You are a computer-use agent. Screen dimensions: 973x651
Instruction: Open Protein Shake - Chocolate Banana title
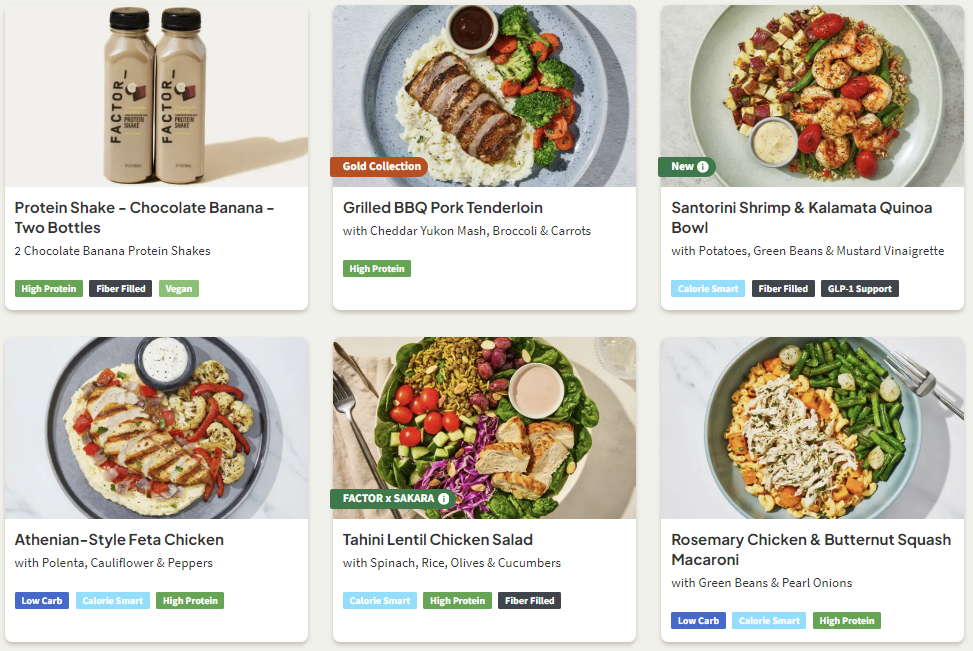pyautogui.click(x=144, y=217)
